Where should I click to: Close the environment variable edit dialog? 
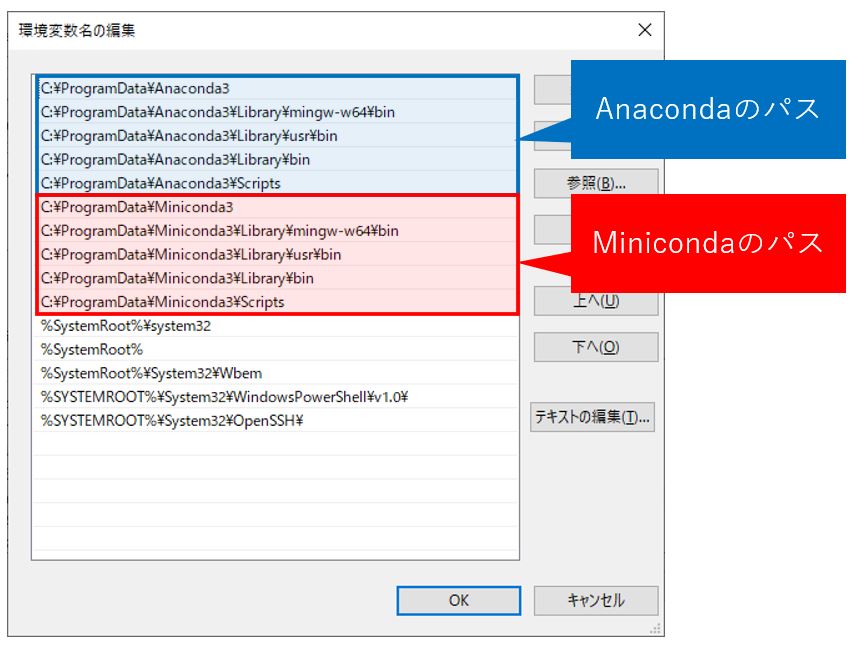[645, 30]
